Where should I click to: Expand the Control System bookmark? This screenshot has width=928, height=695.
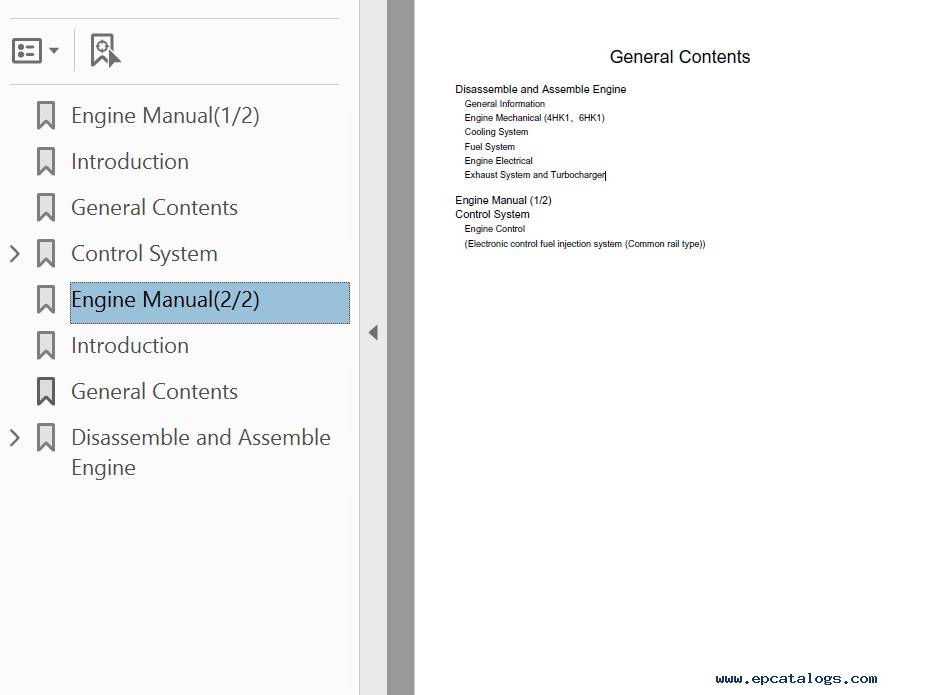pos(15,254)
